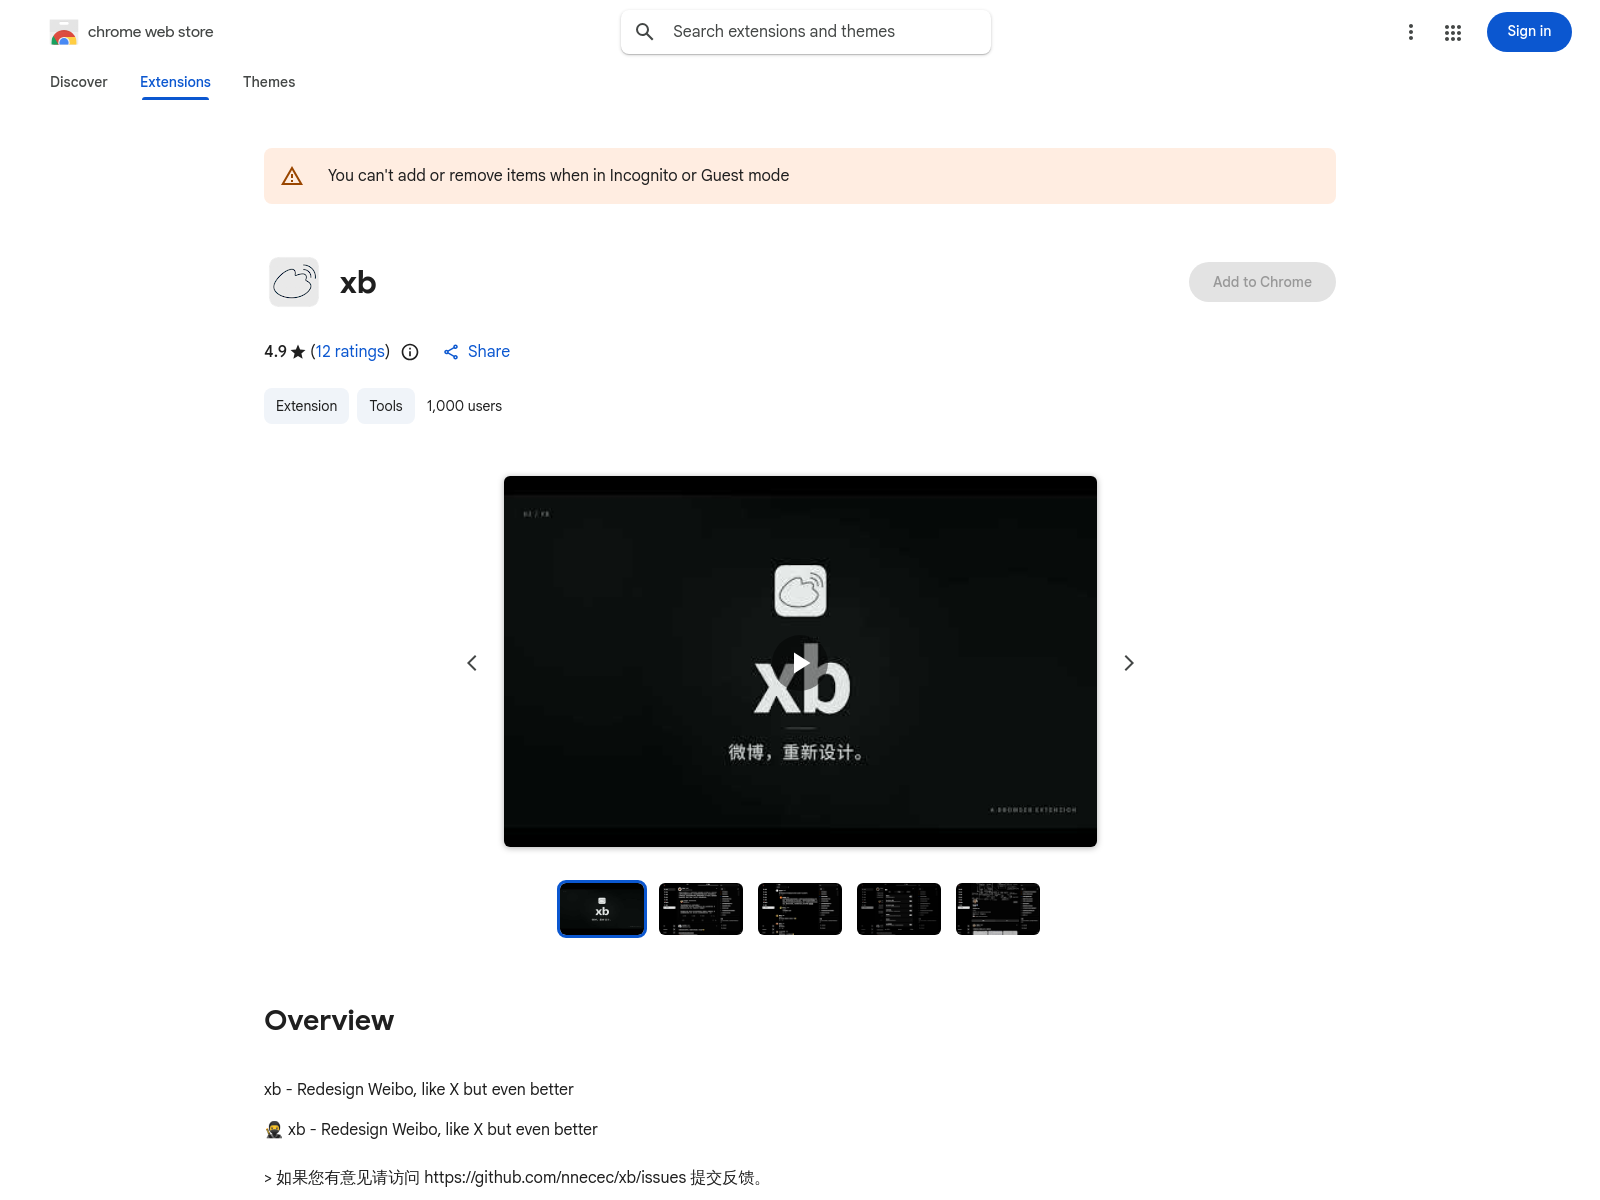Click the chrome web store title text

tap(151, 32)
